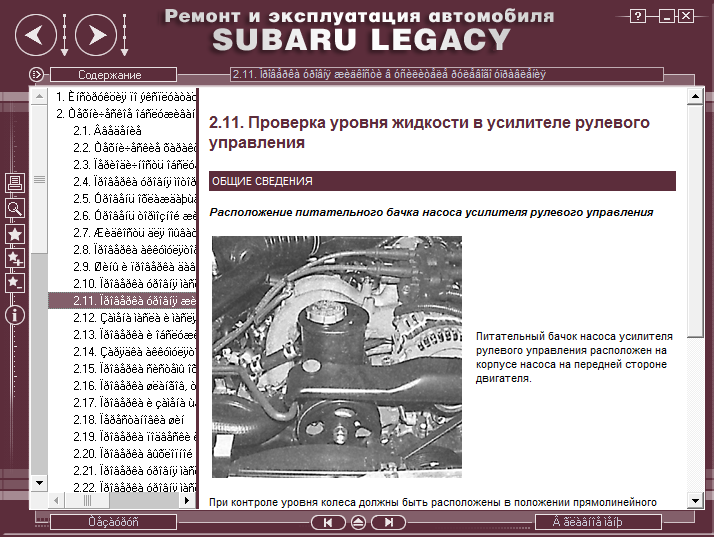Click contents vertical scrollbar thumb
The height and width of the screenshot is (537, 714).
point(39,179)
